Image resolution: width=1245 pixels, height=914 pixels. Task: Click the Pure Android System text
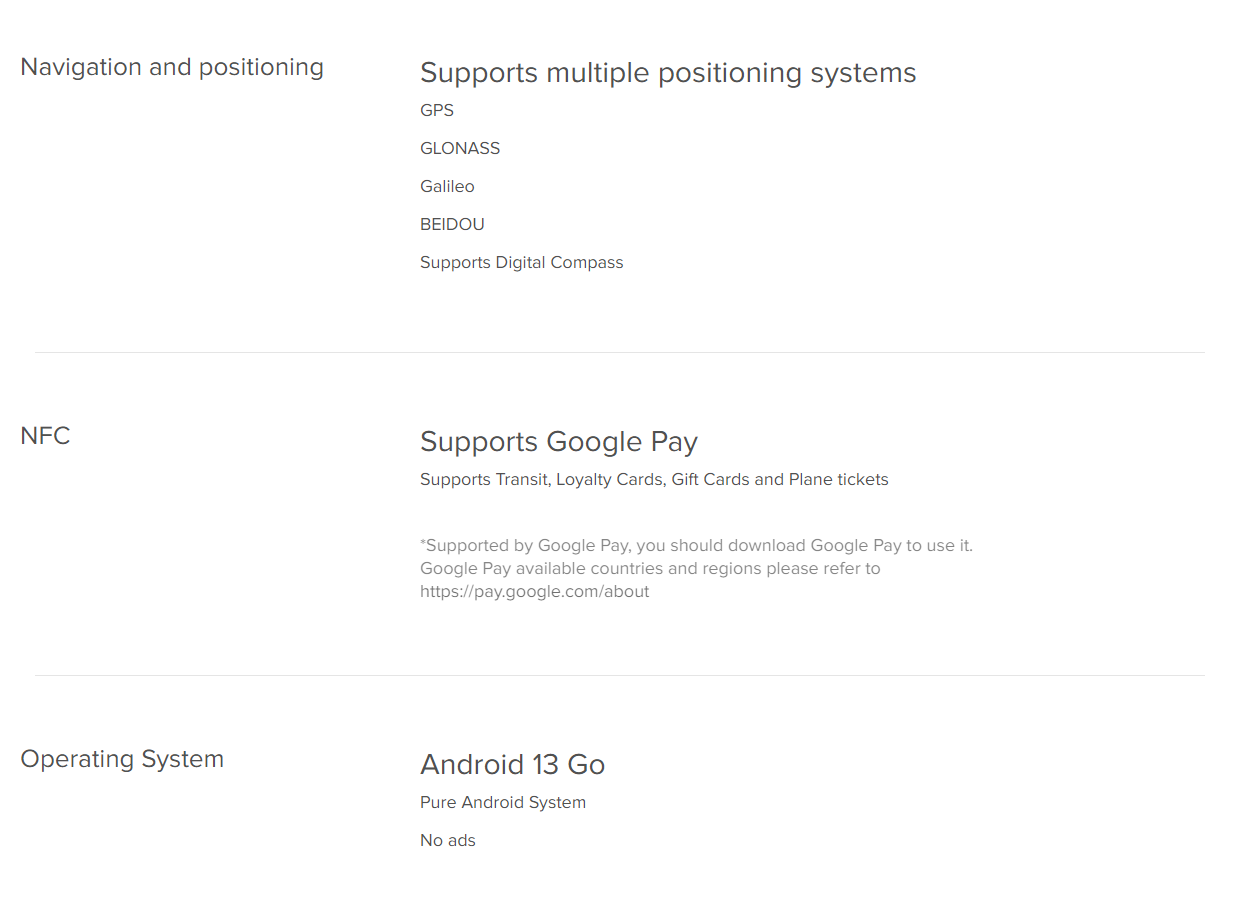coord(503,802)
